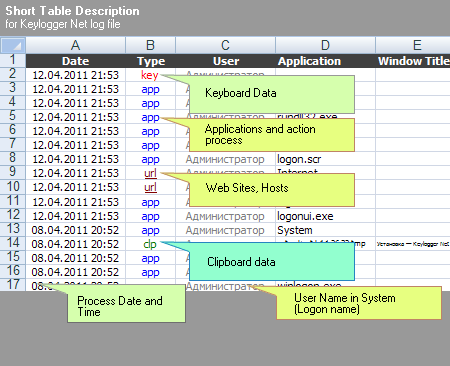Image resolution: width=450 pixels, height=366 pixels.
Task: Select row 1 header
Action: [13, 60]
